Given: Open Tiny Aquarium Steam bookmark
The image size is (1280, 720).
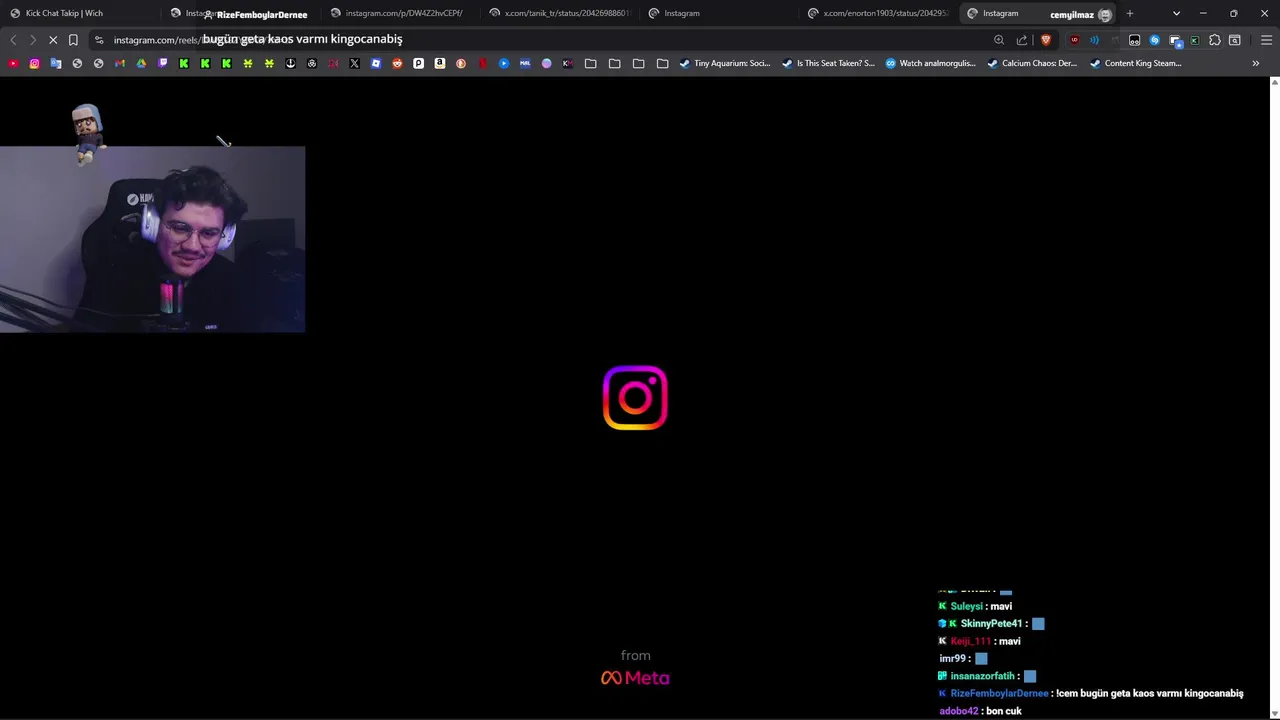Looking at the screenshot, I should pyautogui.click(x=725, y=63).
